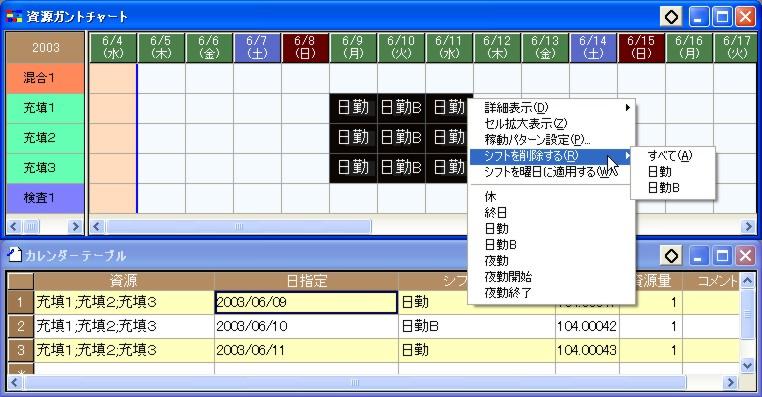Viewport: 762px width, 397px height.
Task: Select セル拡大表示(Z) from context menu
Action: click(x=525, y=123)
